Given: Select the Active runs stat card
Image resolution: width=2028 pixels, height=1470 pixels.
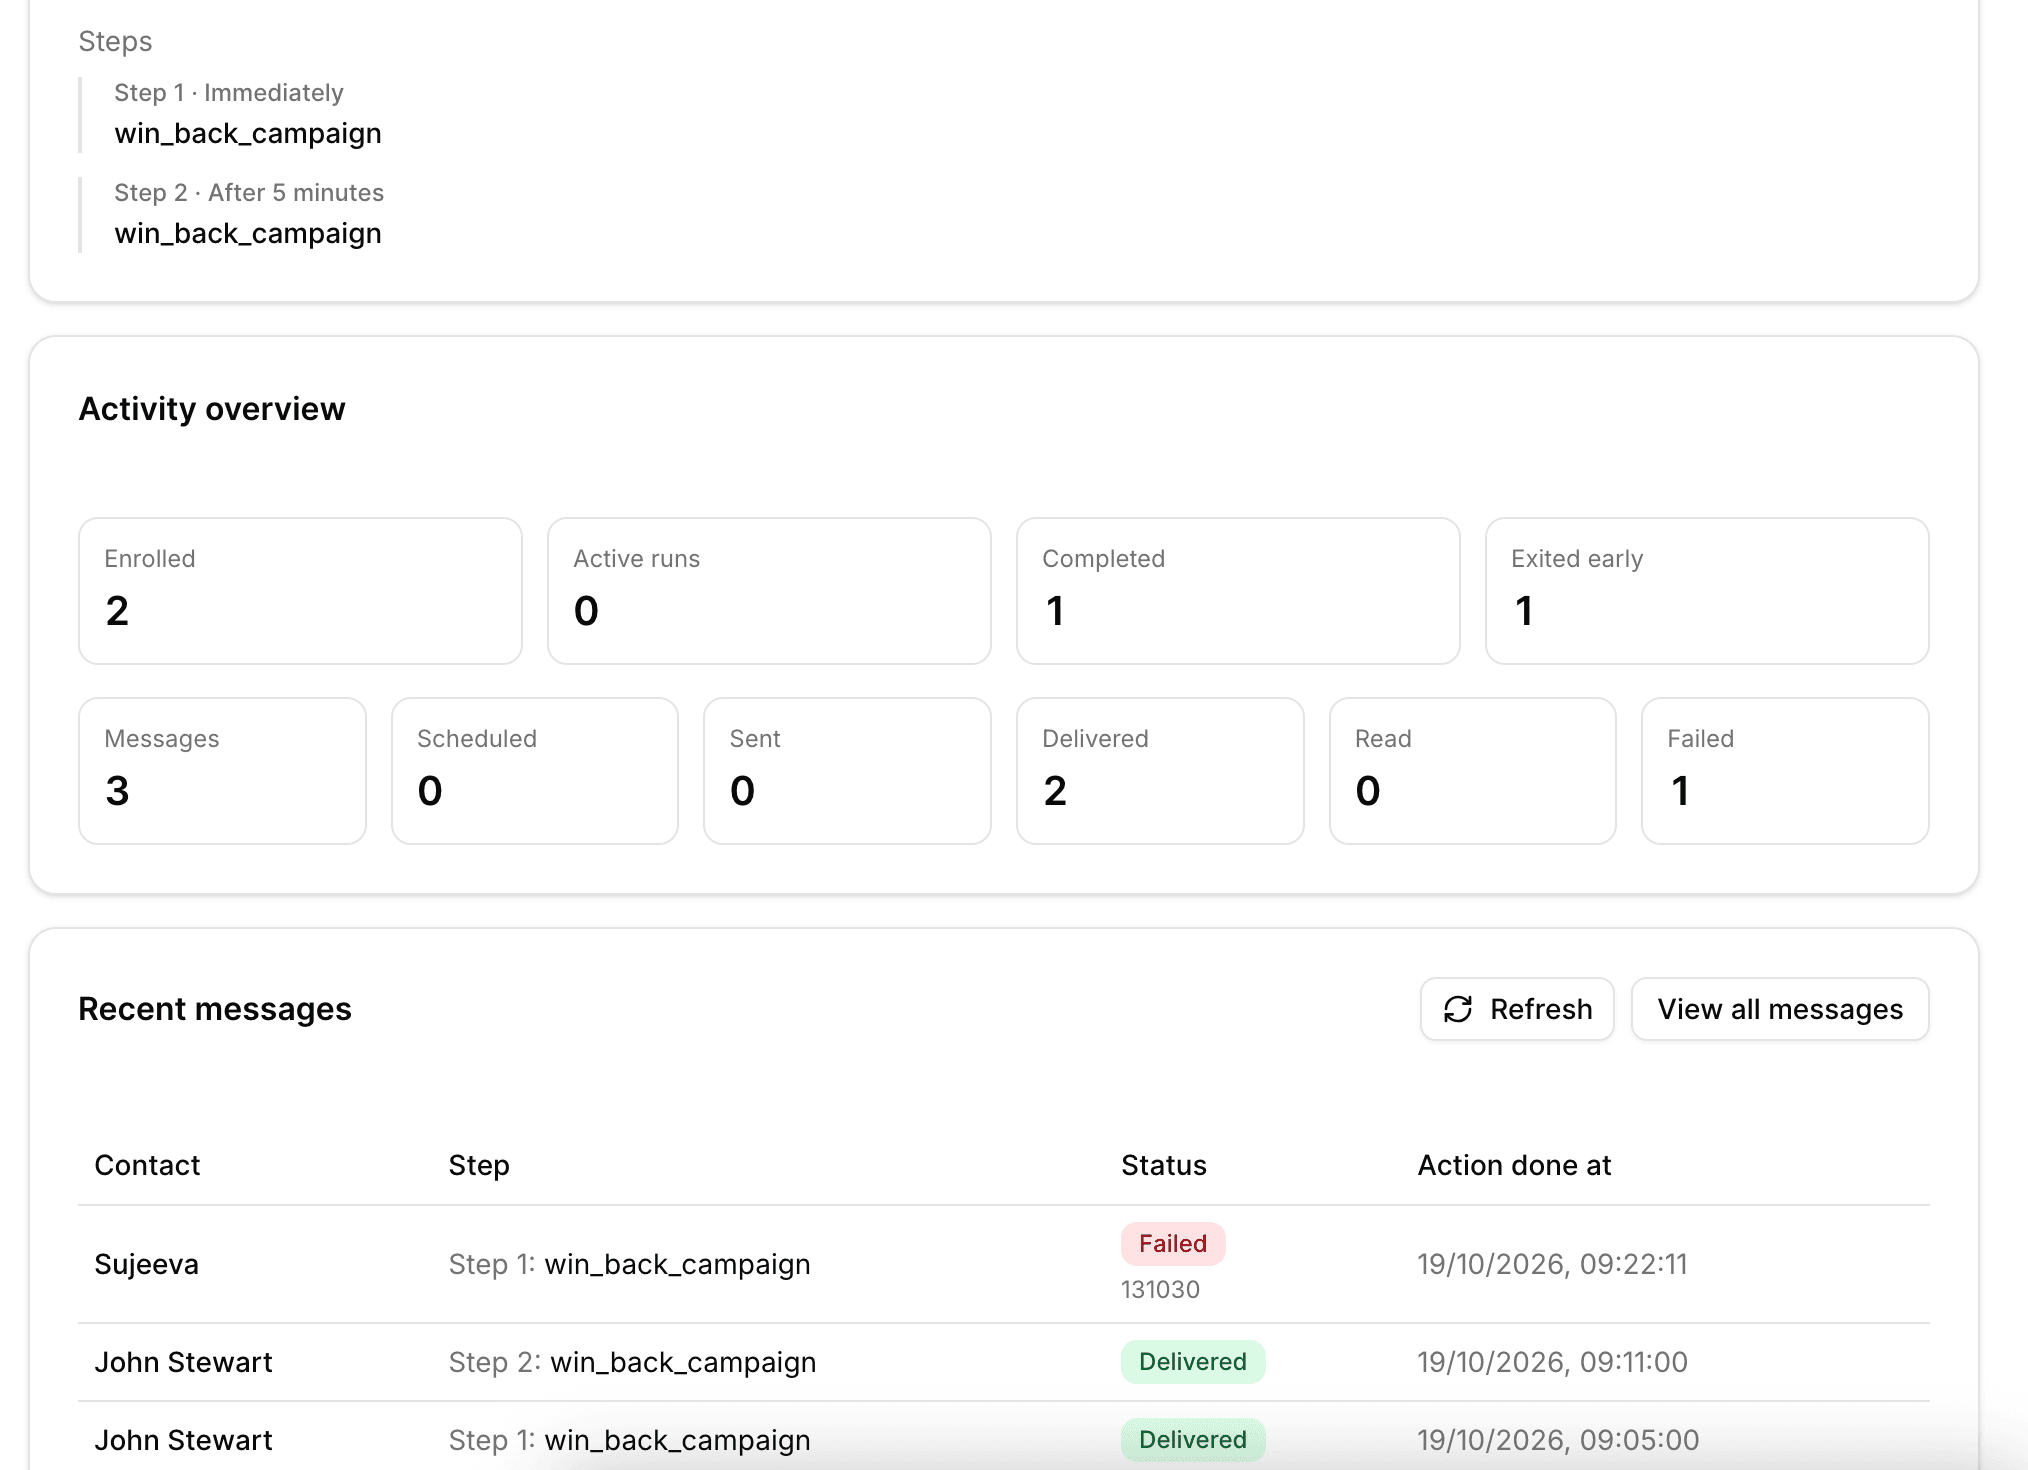Looking at the screenshot, I should 769,591.
